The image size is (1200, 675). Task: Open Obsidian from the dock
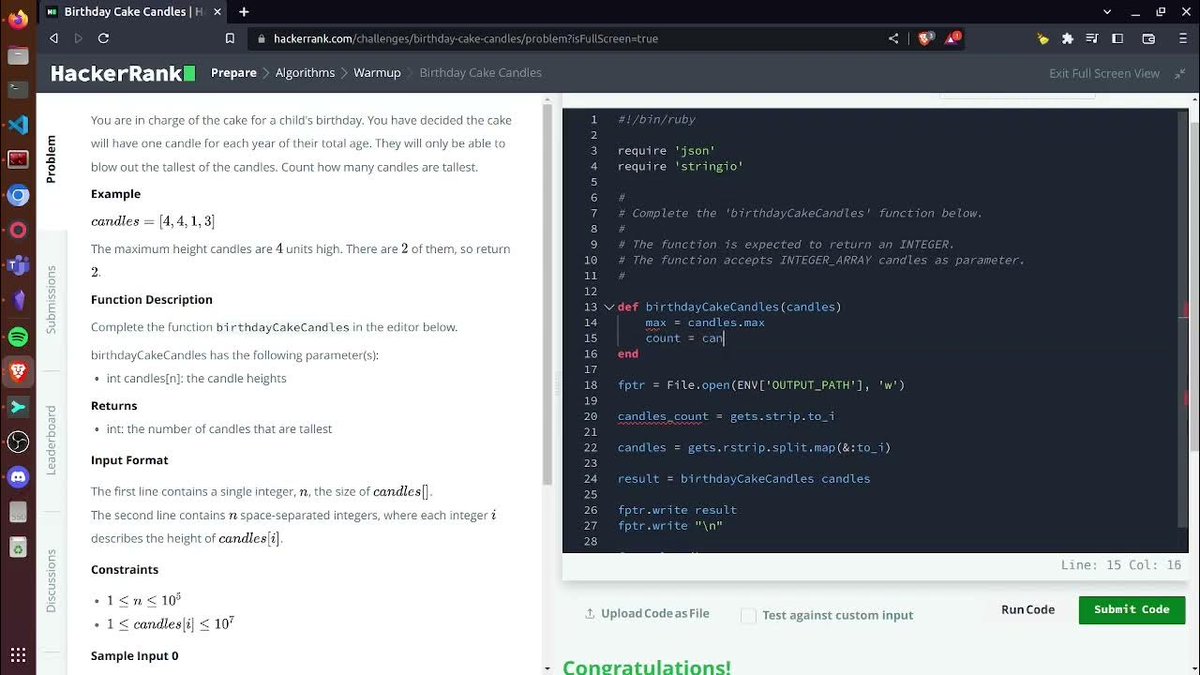[x=17, y=300]
